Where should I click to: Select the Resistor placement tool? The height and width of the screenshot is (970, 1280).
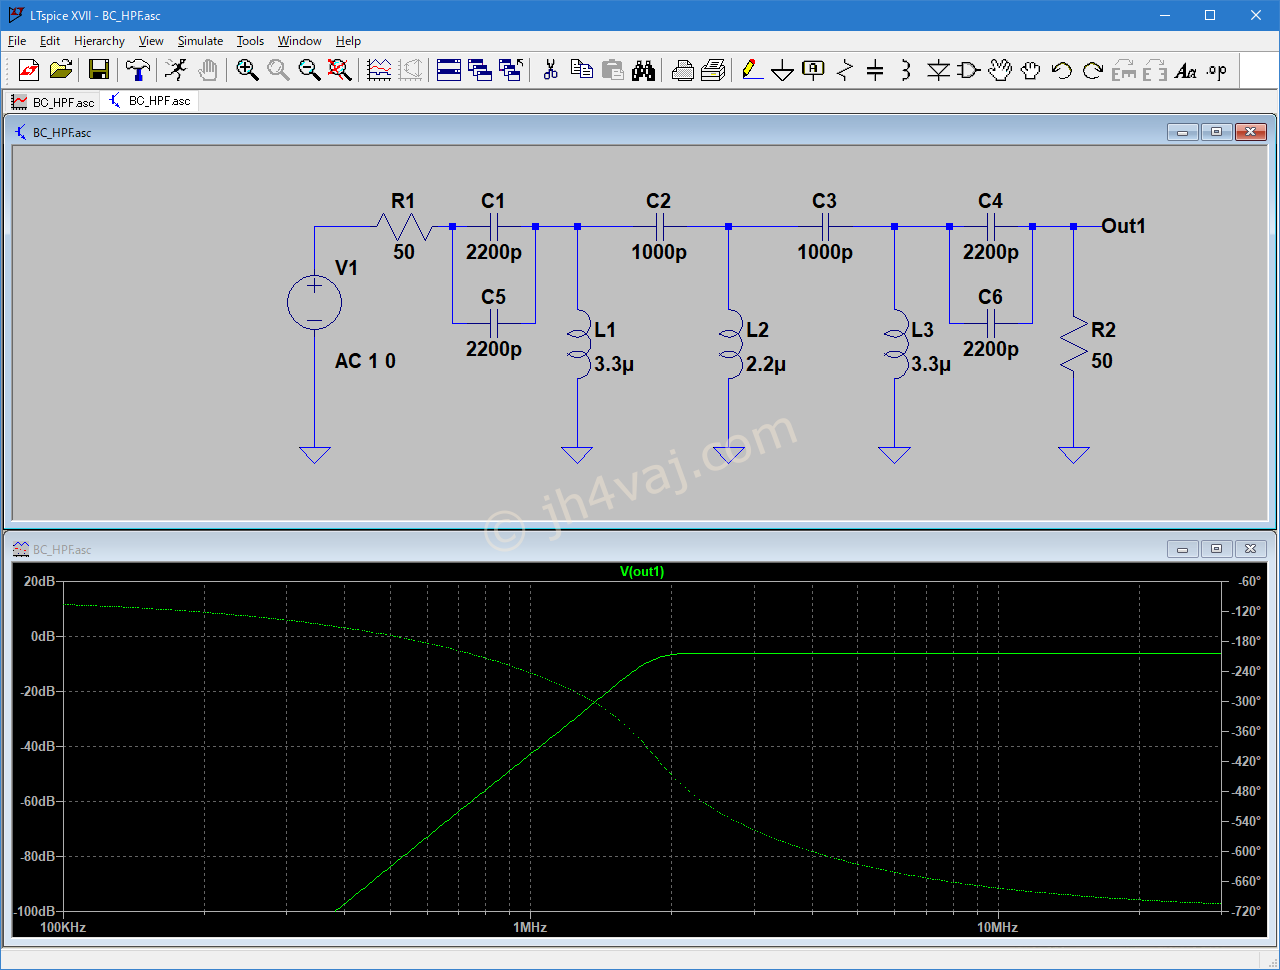click(845, 70)
